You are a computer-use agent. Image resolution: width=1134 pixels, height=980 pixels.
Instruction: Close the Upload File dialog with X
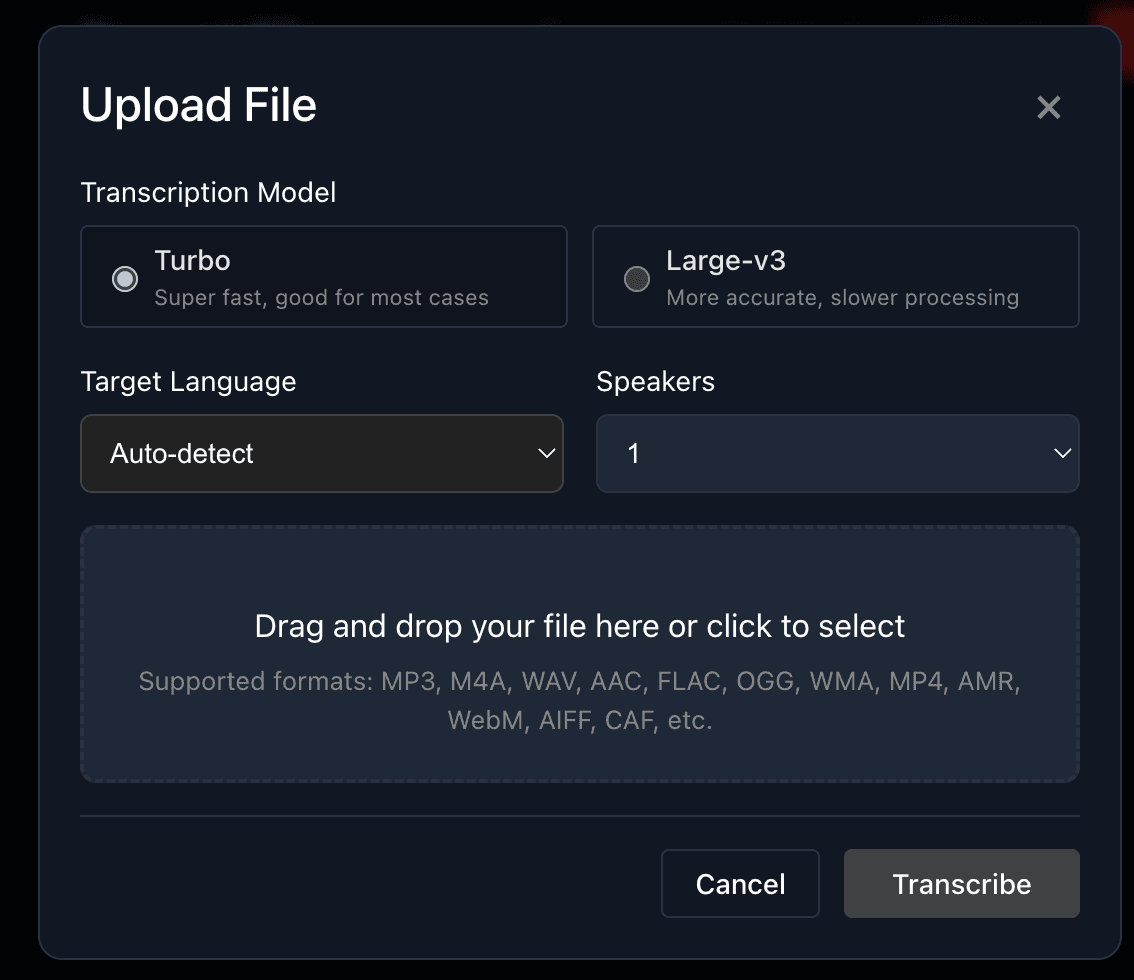[1048, 108]
